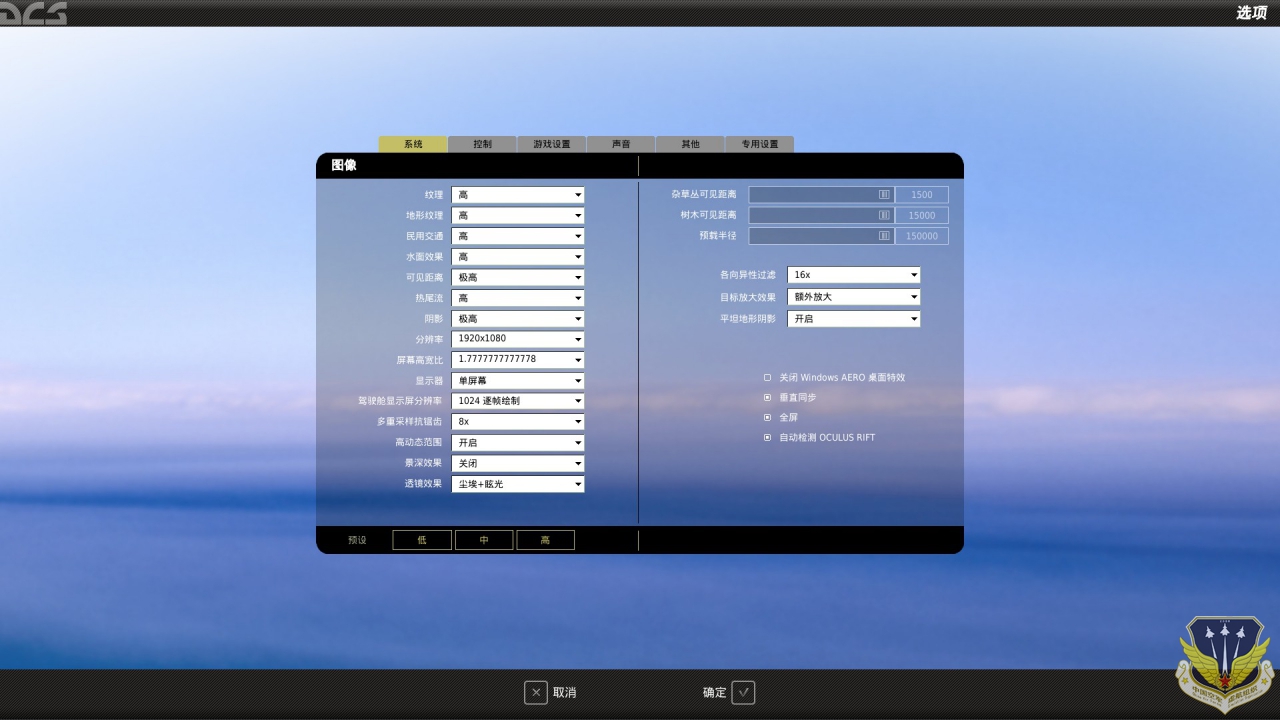This screenshot has height=720, width=1280.
Task: Click the 选项 title text
Action: (x=1251, y=13)
